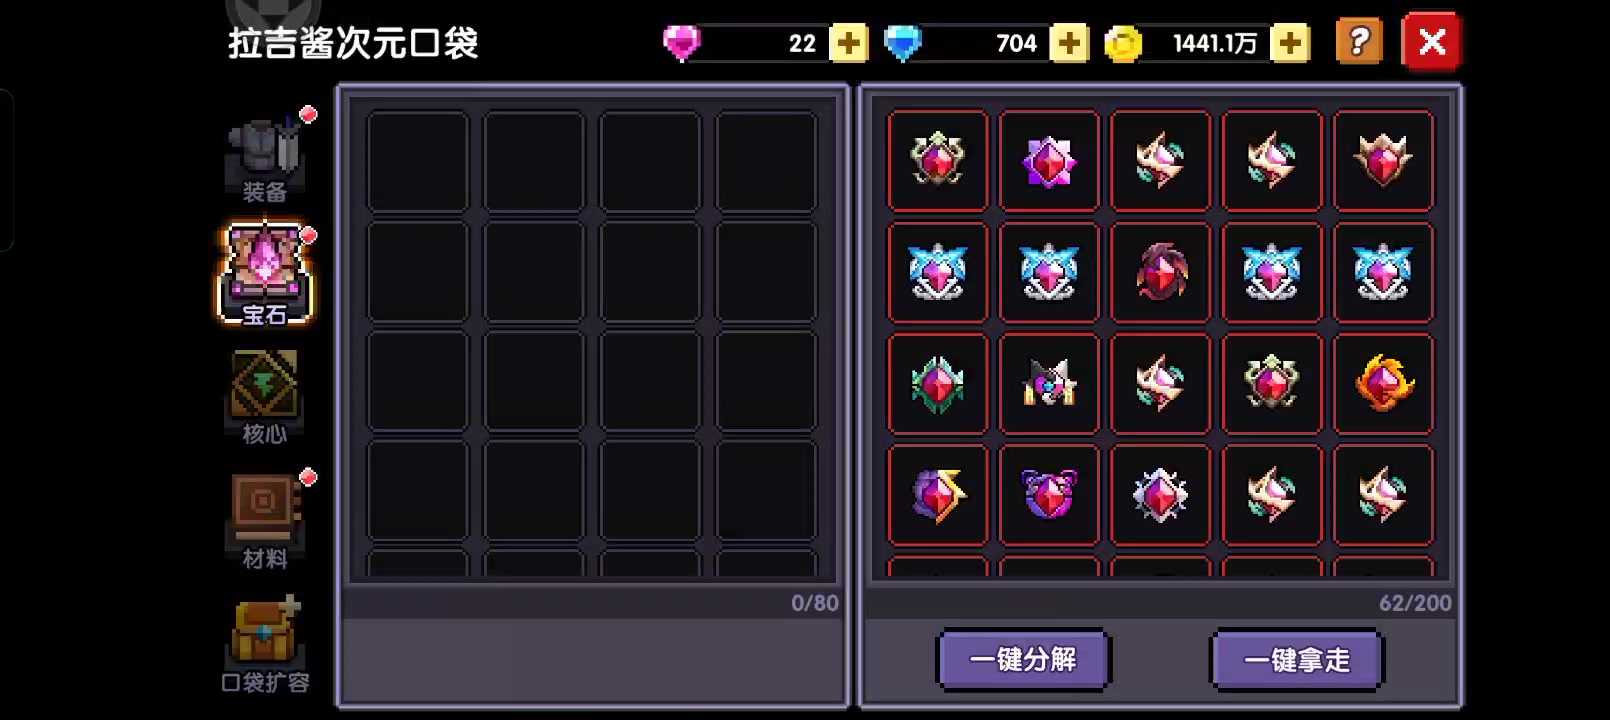The image size is (1610, 720).
Task: Select the cat-eared mask gem
Action: pyautogui.click(x=1049, y=384)
